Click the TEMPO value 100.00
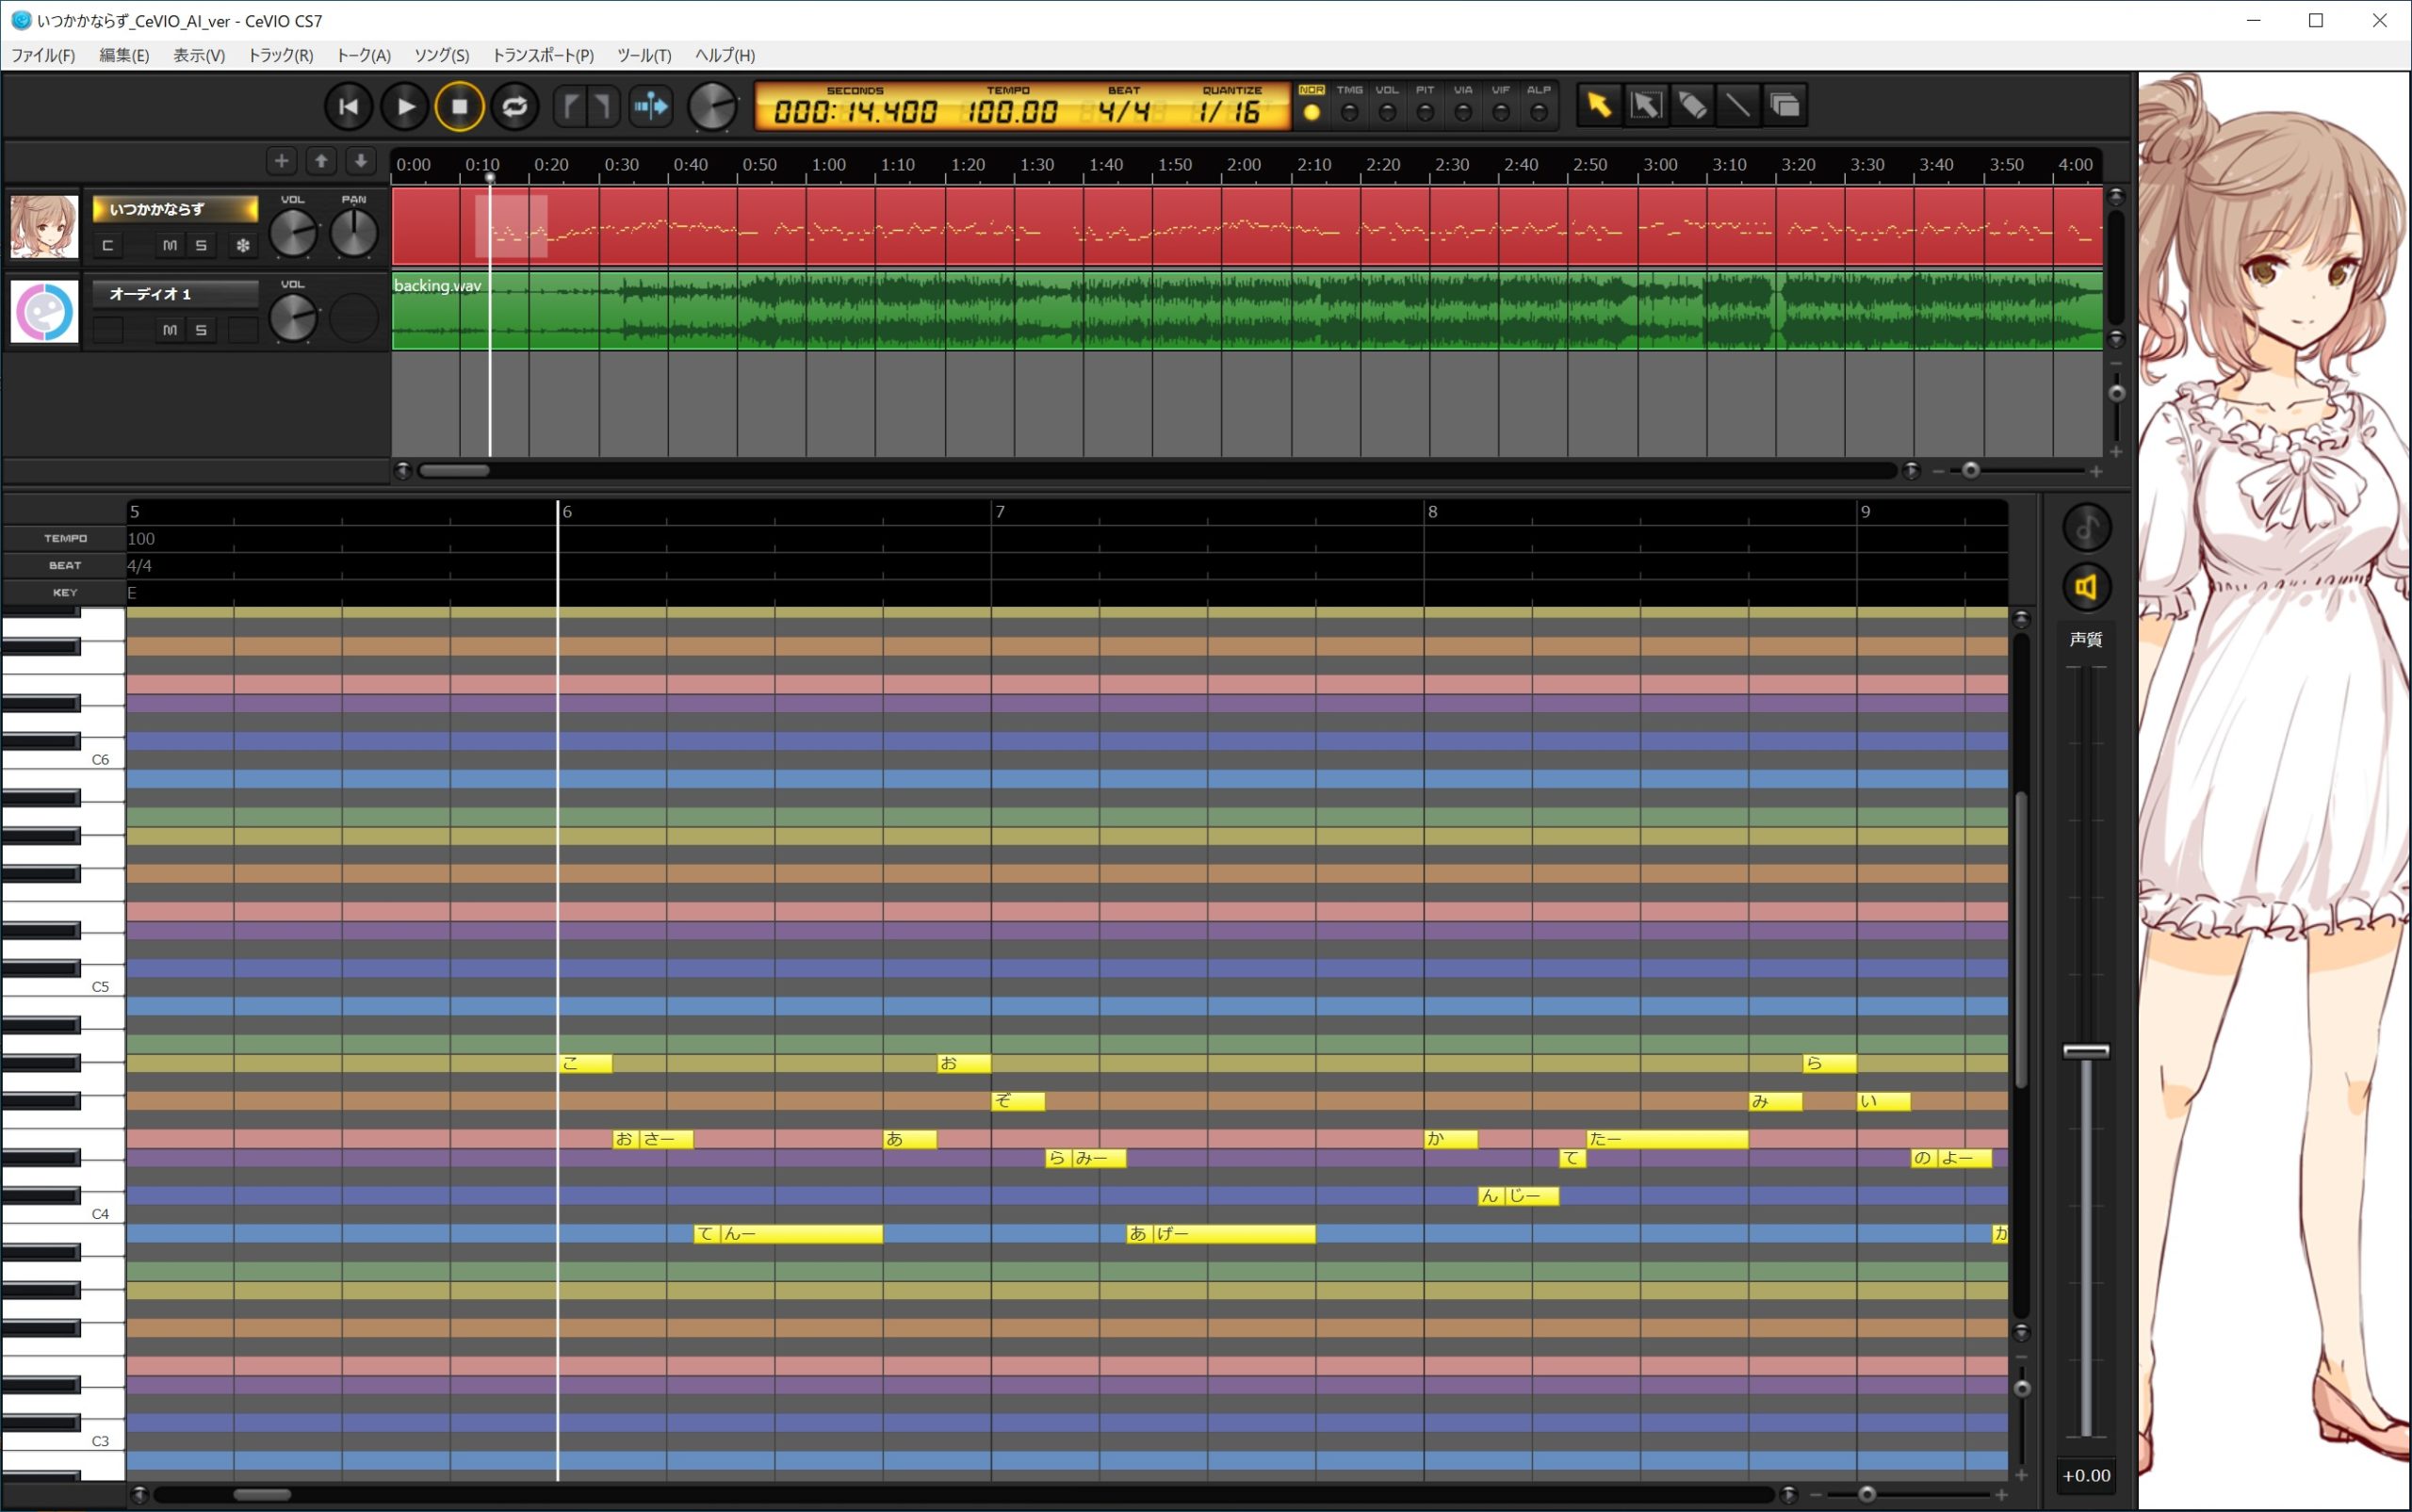Image resolution: width=2412 pixels, height=1512 pixels. pos(1010,111)
